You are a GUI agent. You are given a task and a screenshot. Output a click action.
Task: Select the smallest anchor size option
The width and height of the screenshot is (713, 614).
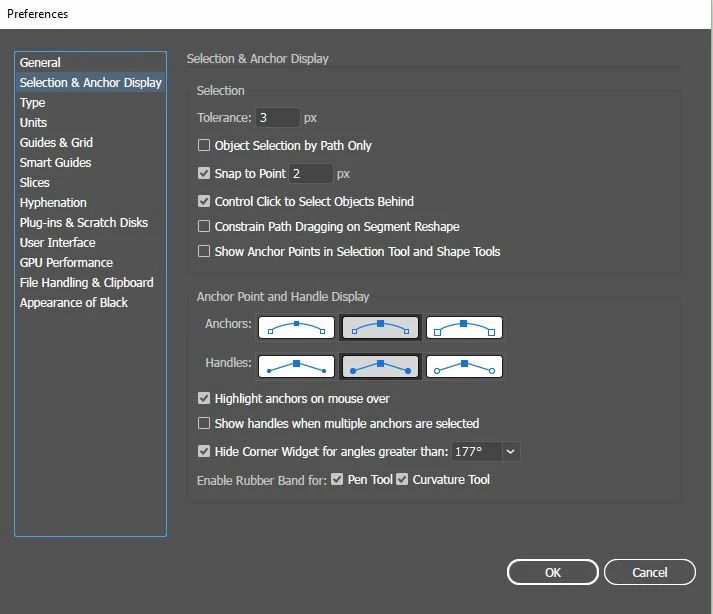click(296, 327)
